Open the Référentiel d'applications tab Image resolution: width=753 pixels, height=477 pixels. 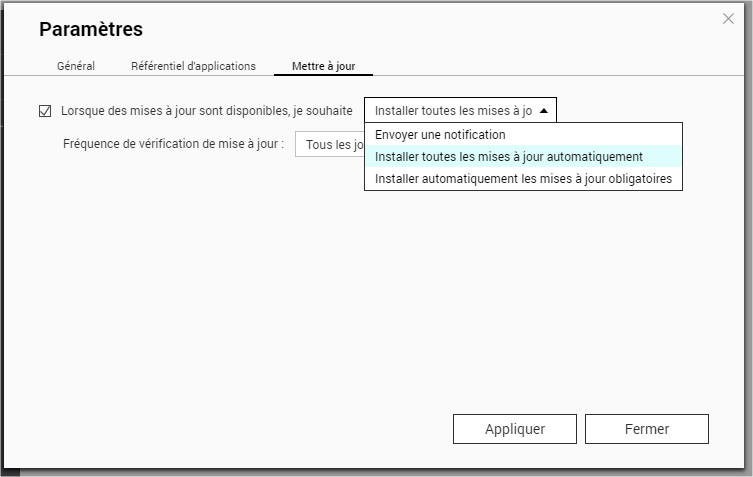193,66
